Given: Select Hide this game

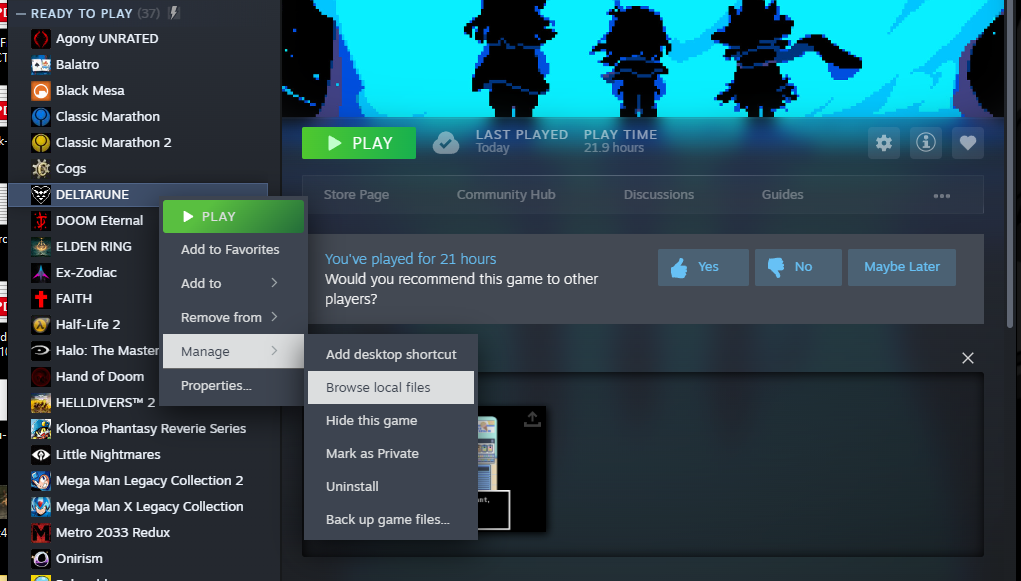Looking at the screenshot, I should [391, 421].
